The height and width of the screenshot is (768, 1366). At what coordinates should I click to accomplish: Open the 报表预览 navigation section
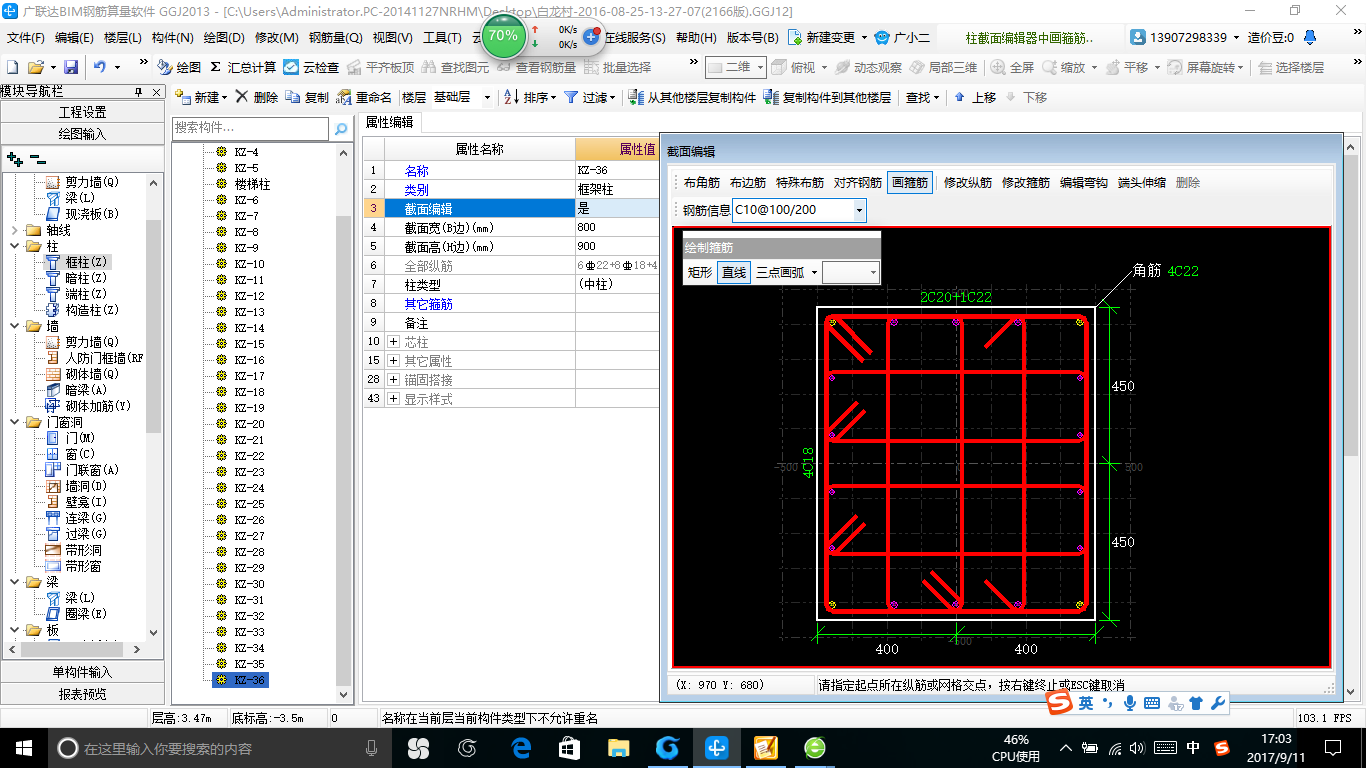point(82,693)
